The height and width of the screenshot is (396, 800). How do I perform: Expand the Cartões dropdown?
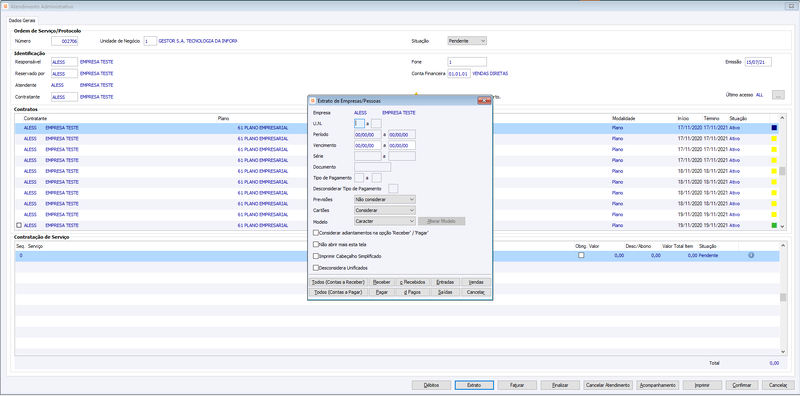385,210
